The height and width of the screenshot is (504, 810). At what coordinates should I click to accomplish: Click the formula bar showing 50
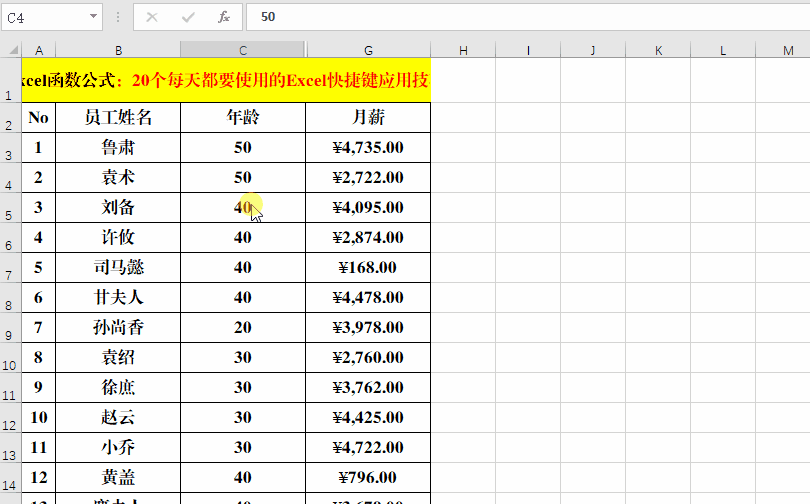[528, 17]
